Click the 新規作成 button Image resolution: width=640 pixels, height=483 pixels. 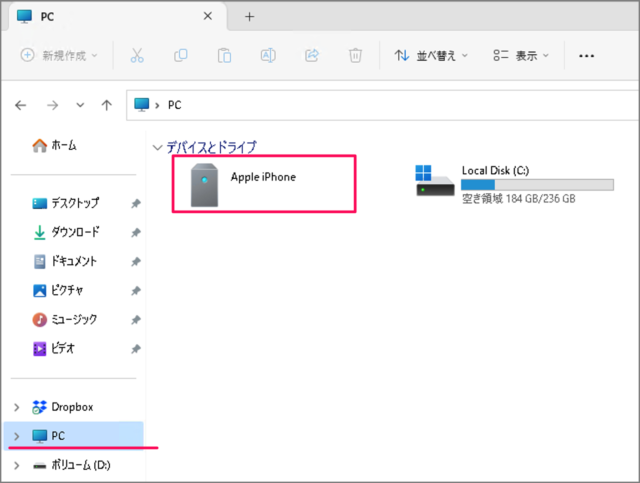59,56
